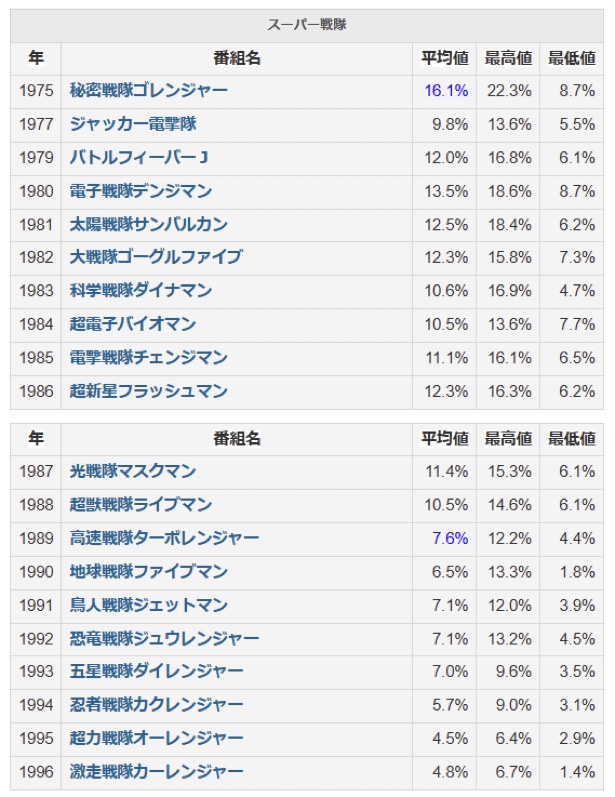Click the 科学戦隊ダイナマン link
This screenshot has width=615, height=797.
coord(141,291)
